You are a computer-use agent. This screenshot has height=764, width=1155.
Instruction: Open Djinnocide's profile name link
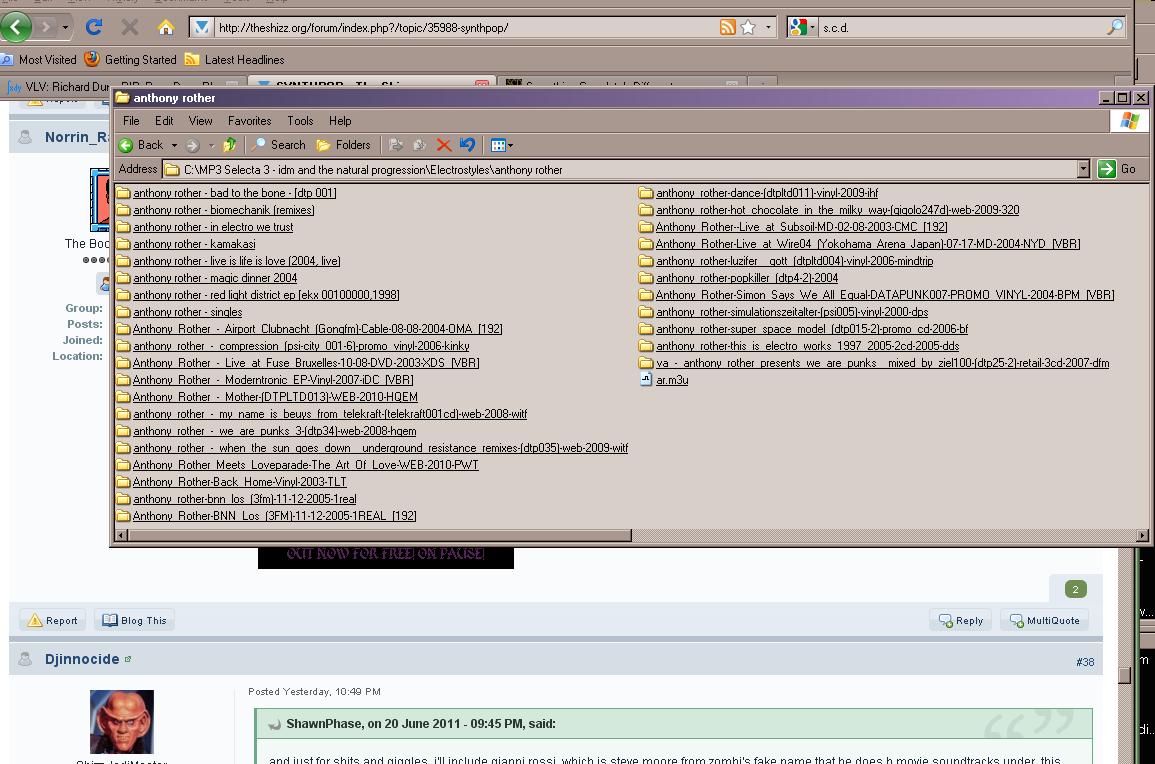coord(82,659)
